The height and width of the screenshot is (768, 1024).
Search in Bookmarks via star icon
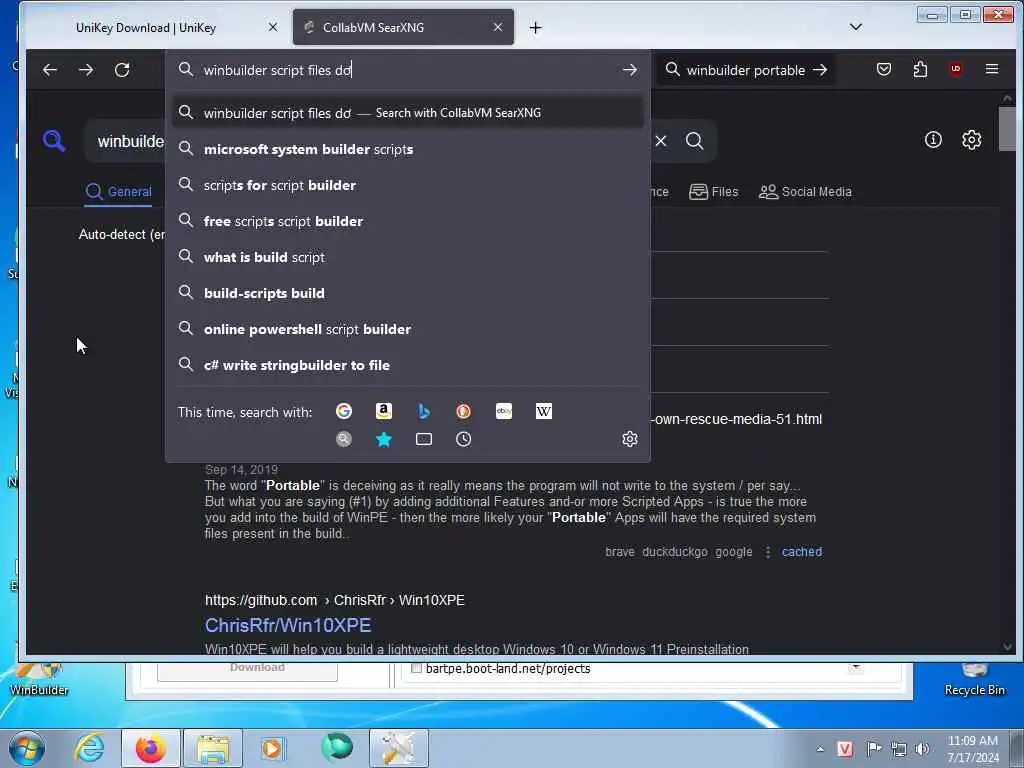coord(384,439)
